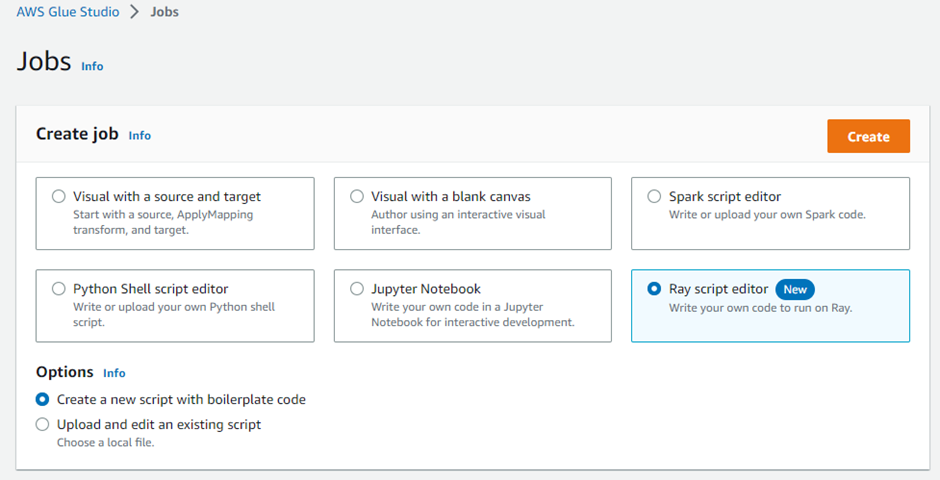Choose Visual with a blank canvas option
940x480 pixels.
coord(357,197)
